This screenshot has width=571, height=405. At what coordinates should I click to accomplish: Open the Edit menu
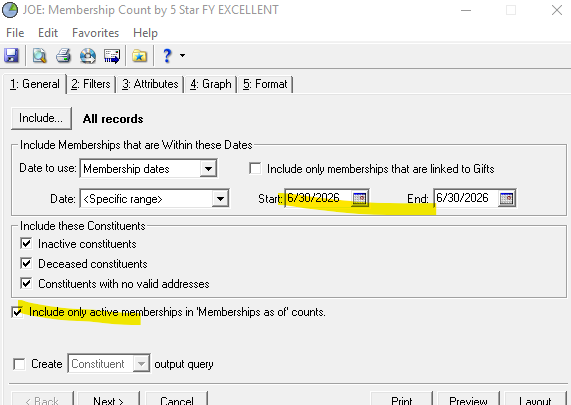pos(48,33)
